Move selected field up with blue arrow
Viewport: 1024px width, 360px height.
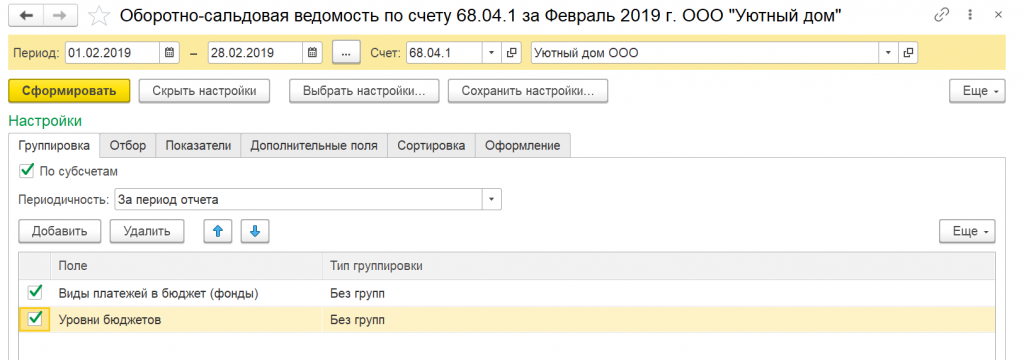219,231
